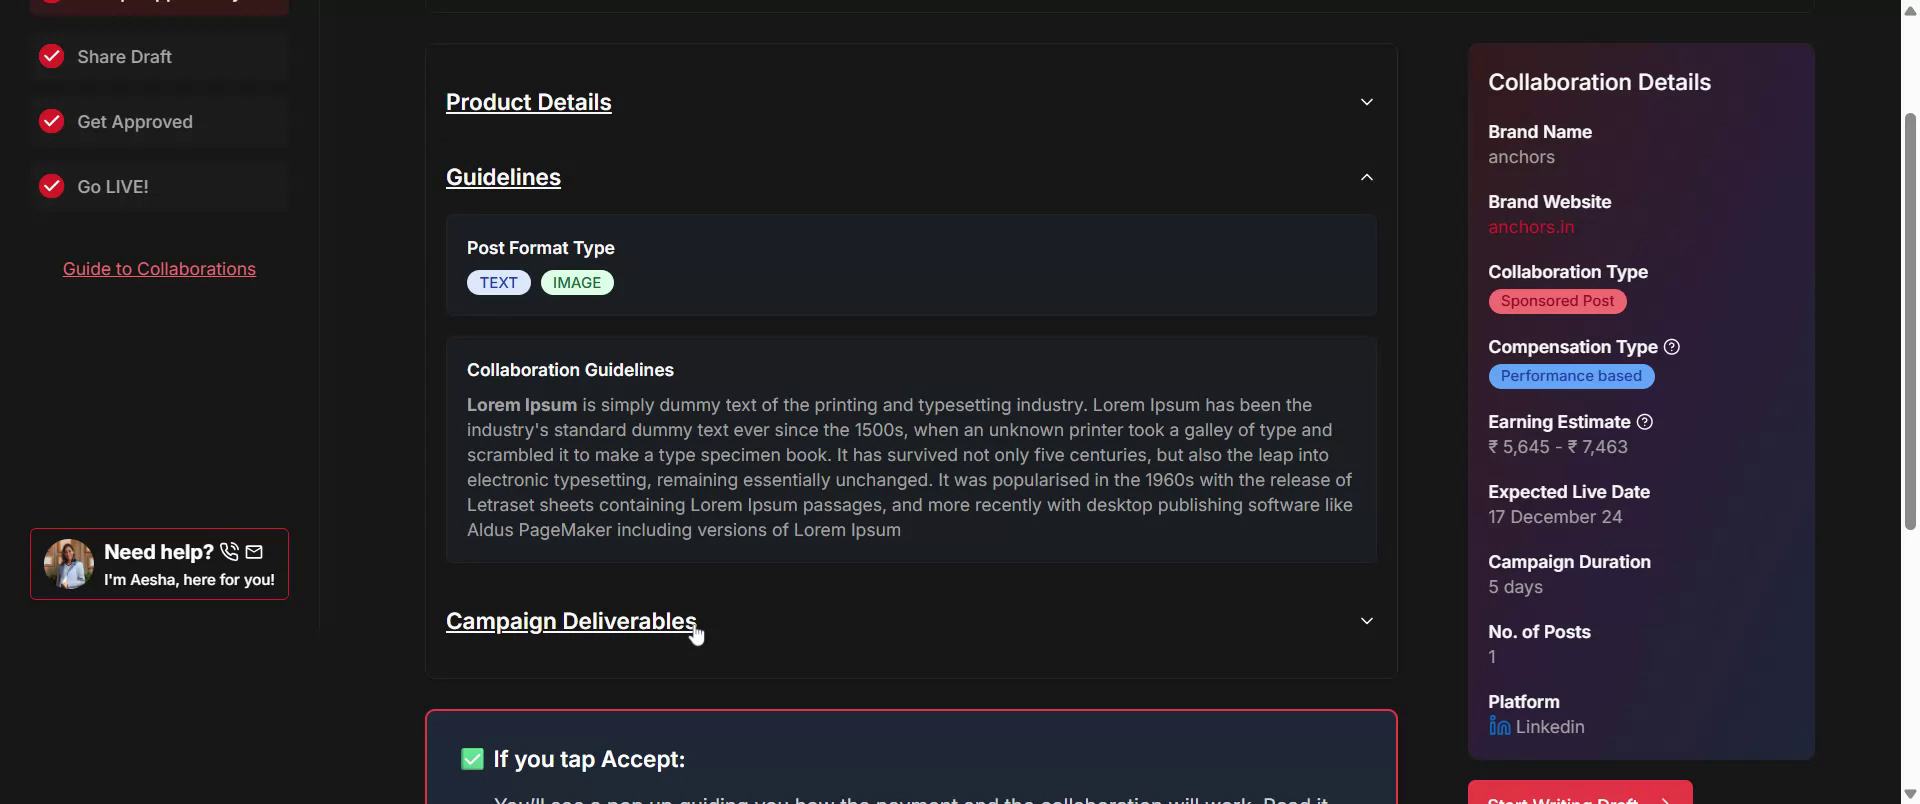
Task: Click the brand name value anchors
Action: 1521,157
